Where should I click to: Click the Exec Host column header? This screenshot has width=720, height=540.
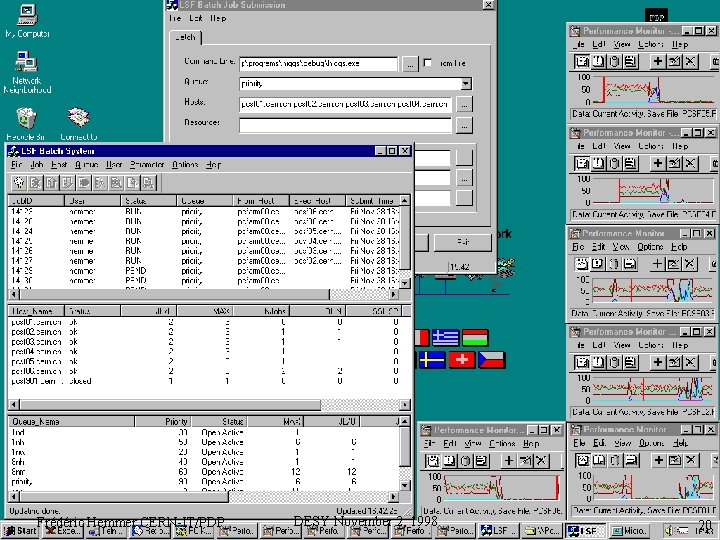point(317,201)
